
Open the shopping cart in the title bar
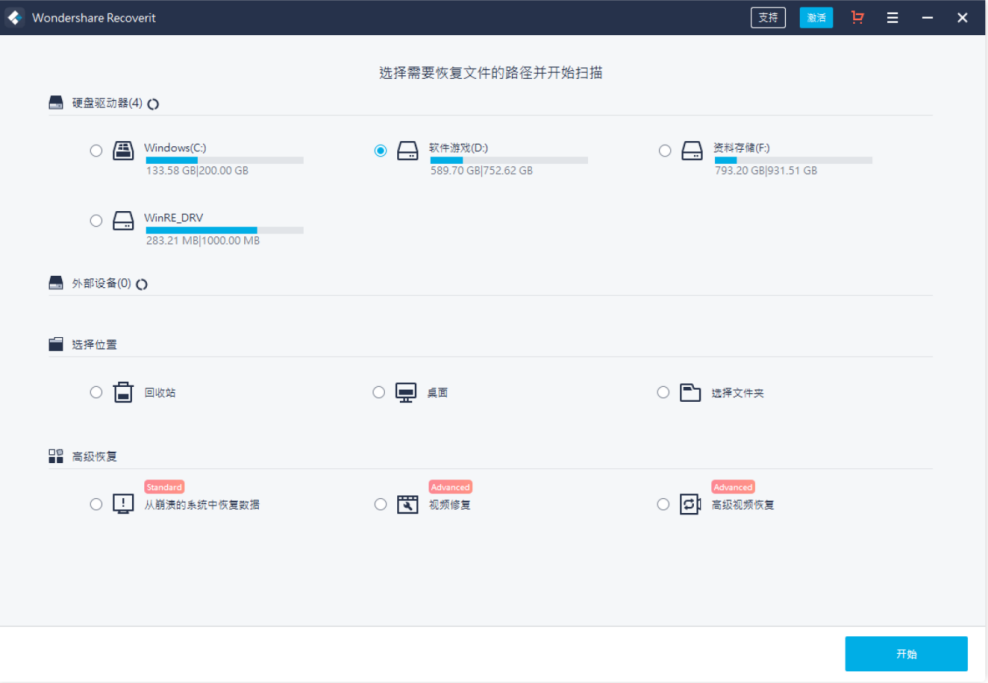857,17
